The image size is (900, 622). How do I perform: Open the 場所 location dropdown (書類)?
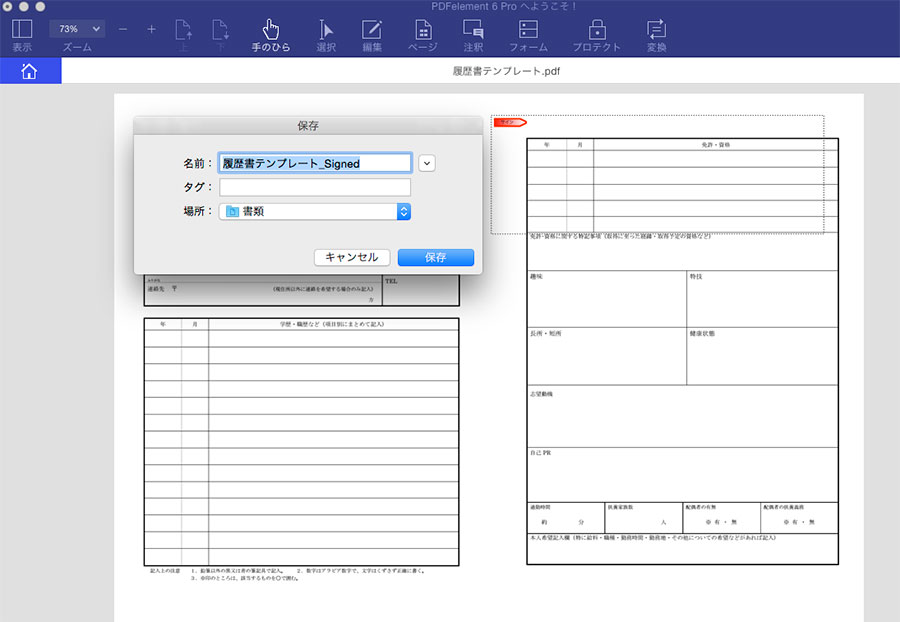315,212
